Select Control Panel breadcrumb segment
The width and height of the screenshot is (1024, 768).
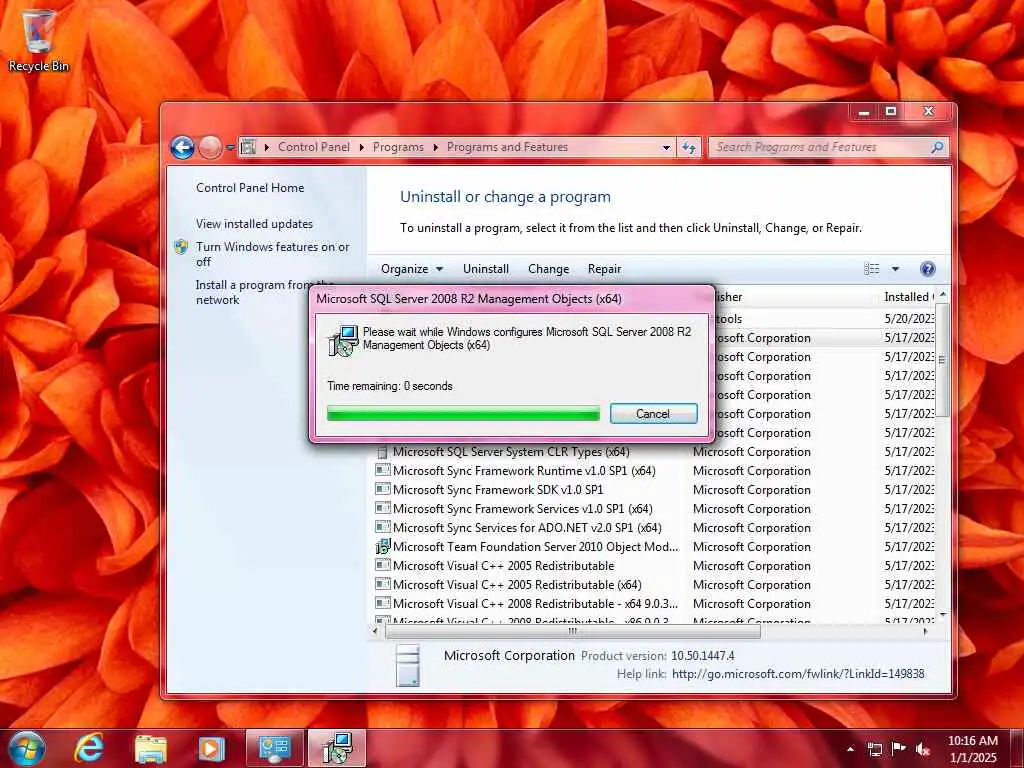314,148
